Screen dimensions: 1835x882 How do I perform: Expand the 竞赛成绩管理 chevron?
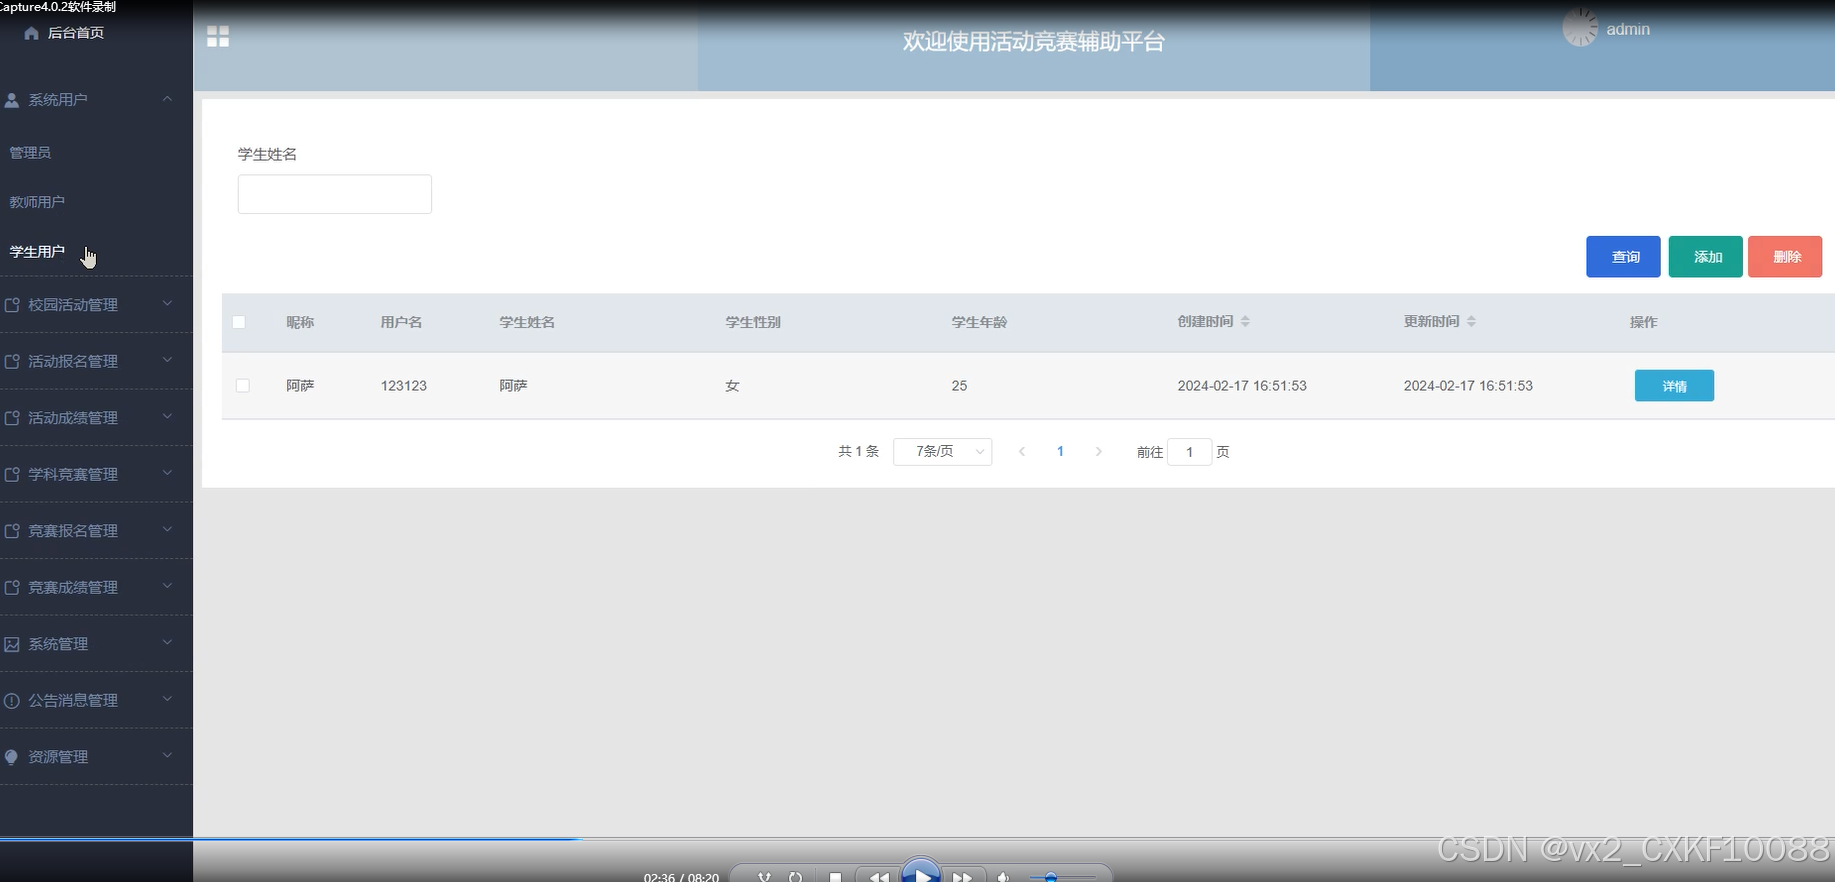[167, 586]
